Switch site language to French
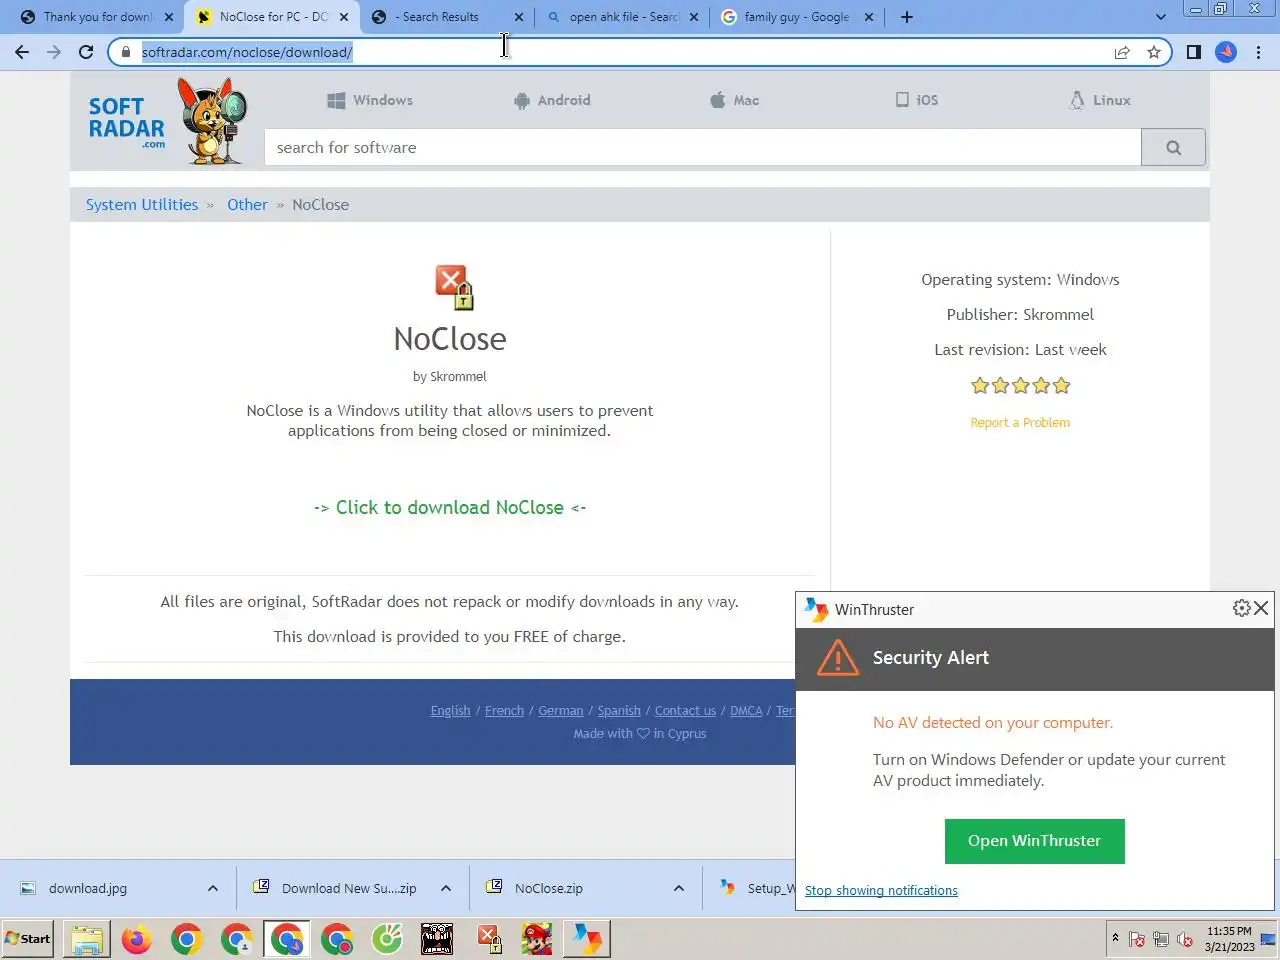 [x=504, y=711]
